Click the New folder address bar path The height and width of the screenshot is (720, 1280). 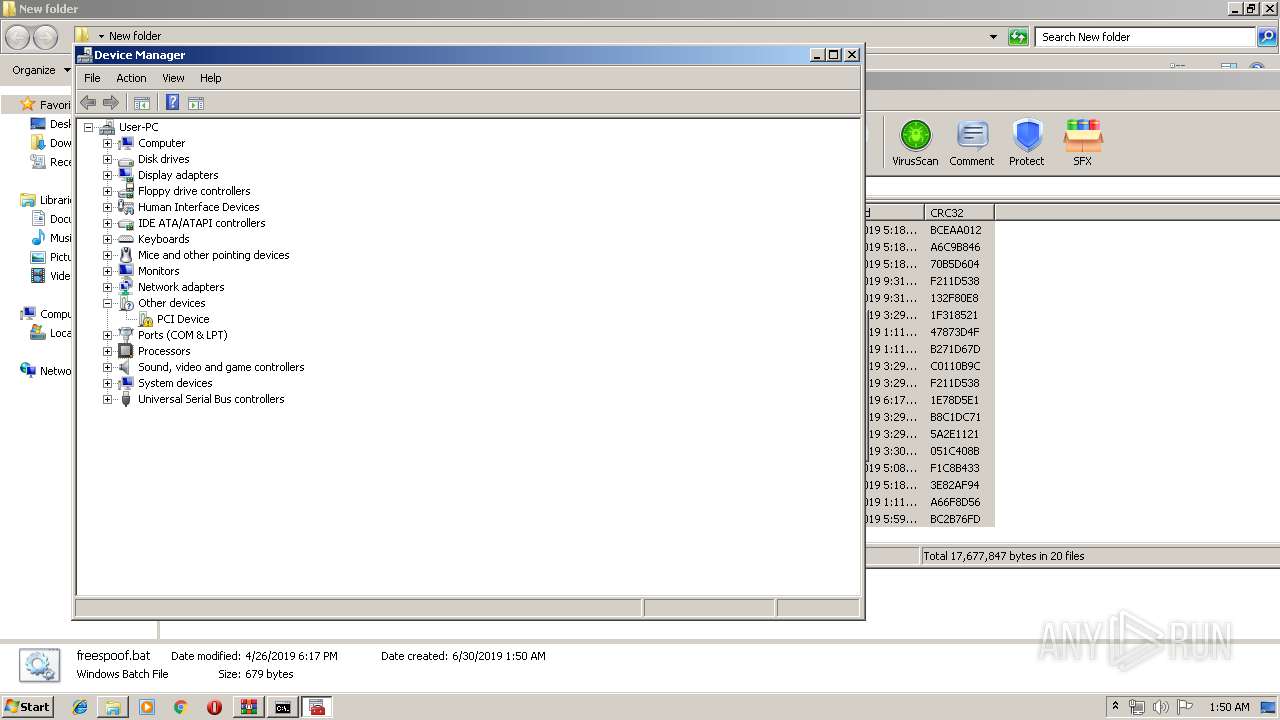pos(135,36)
